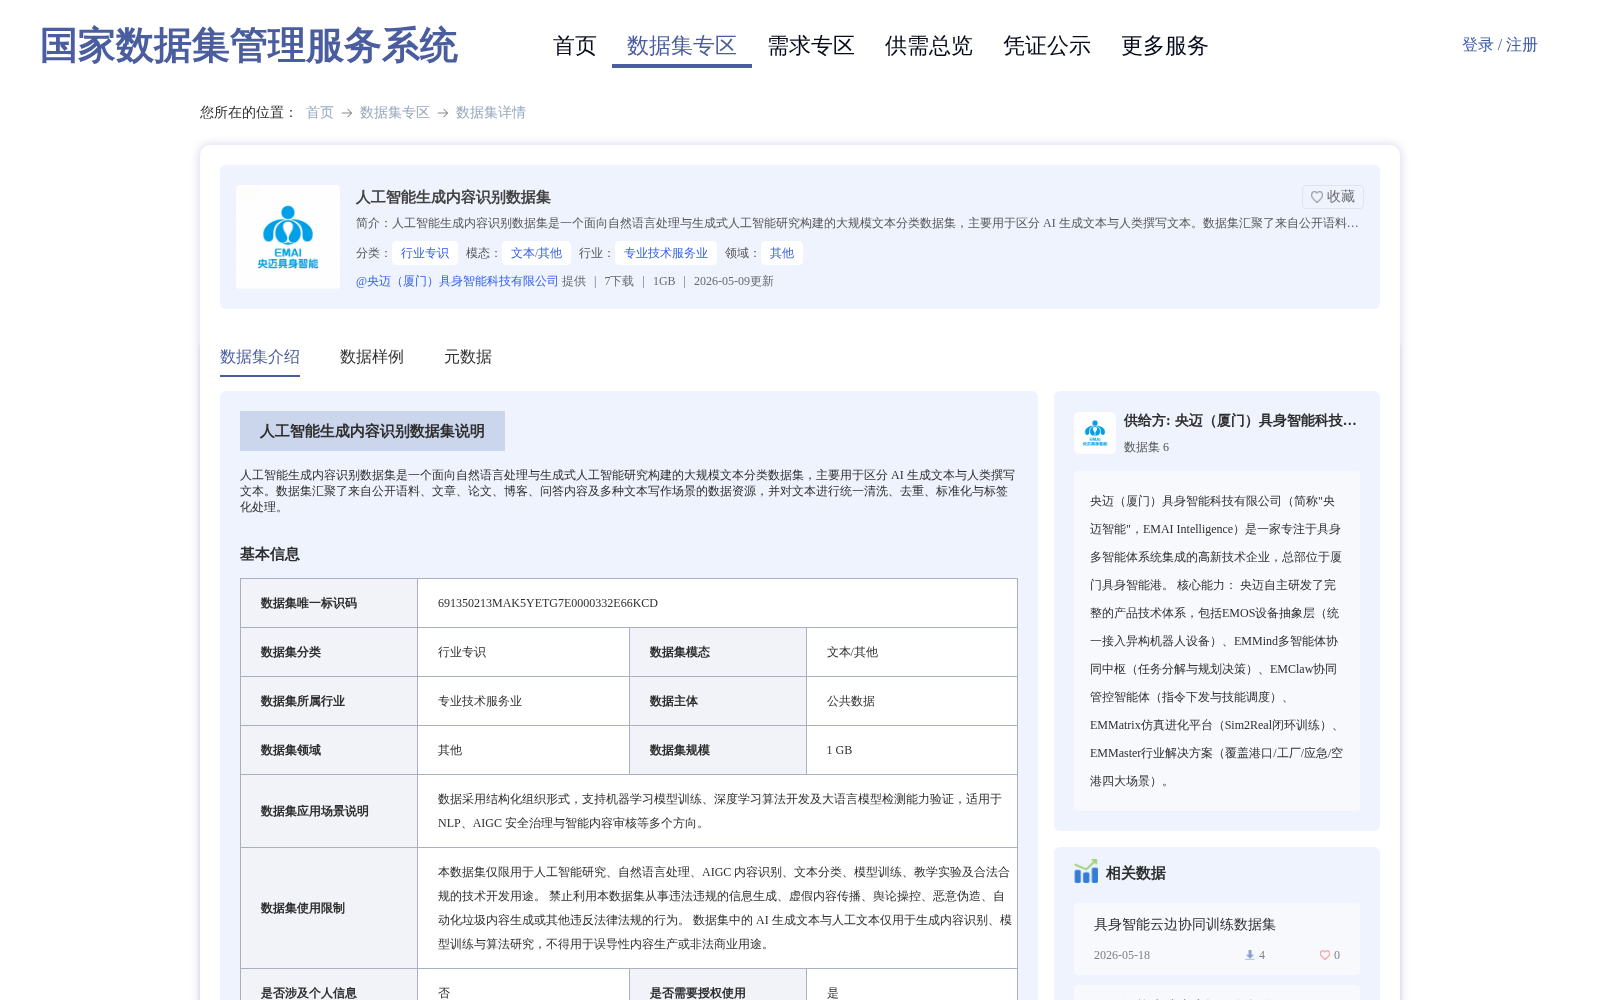Click the 相关数据 chart icon
The width and height of the screenshot is (1600, 1000).
pos(1086,872)
